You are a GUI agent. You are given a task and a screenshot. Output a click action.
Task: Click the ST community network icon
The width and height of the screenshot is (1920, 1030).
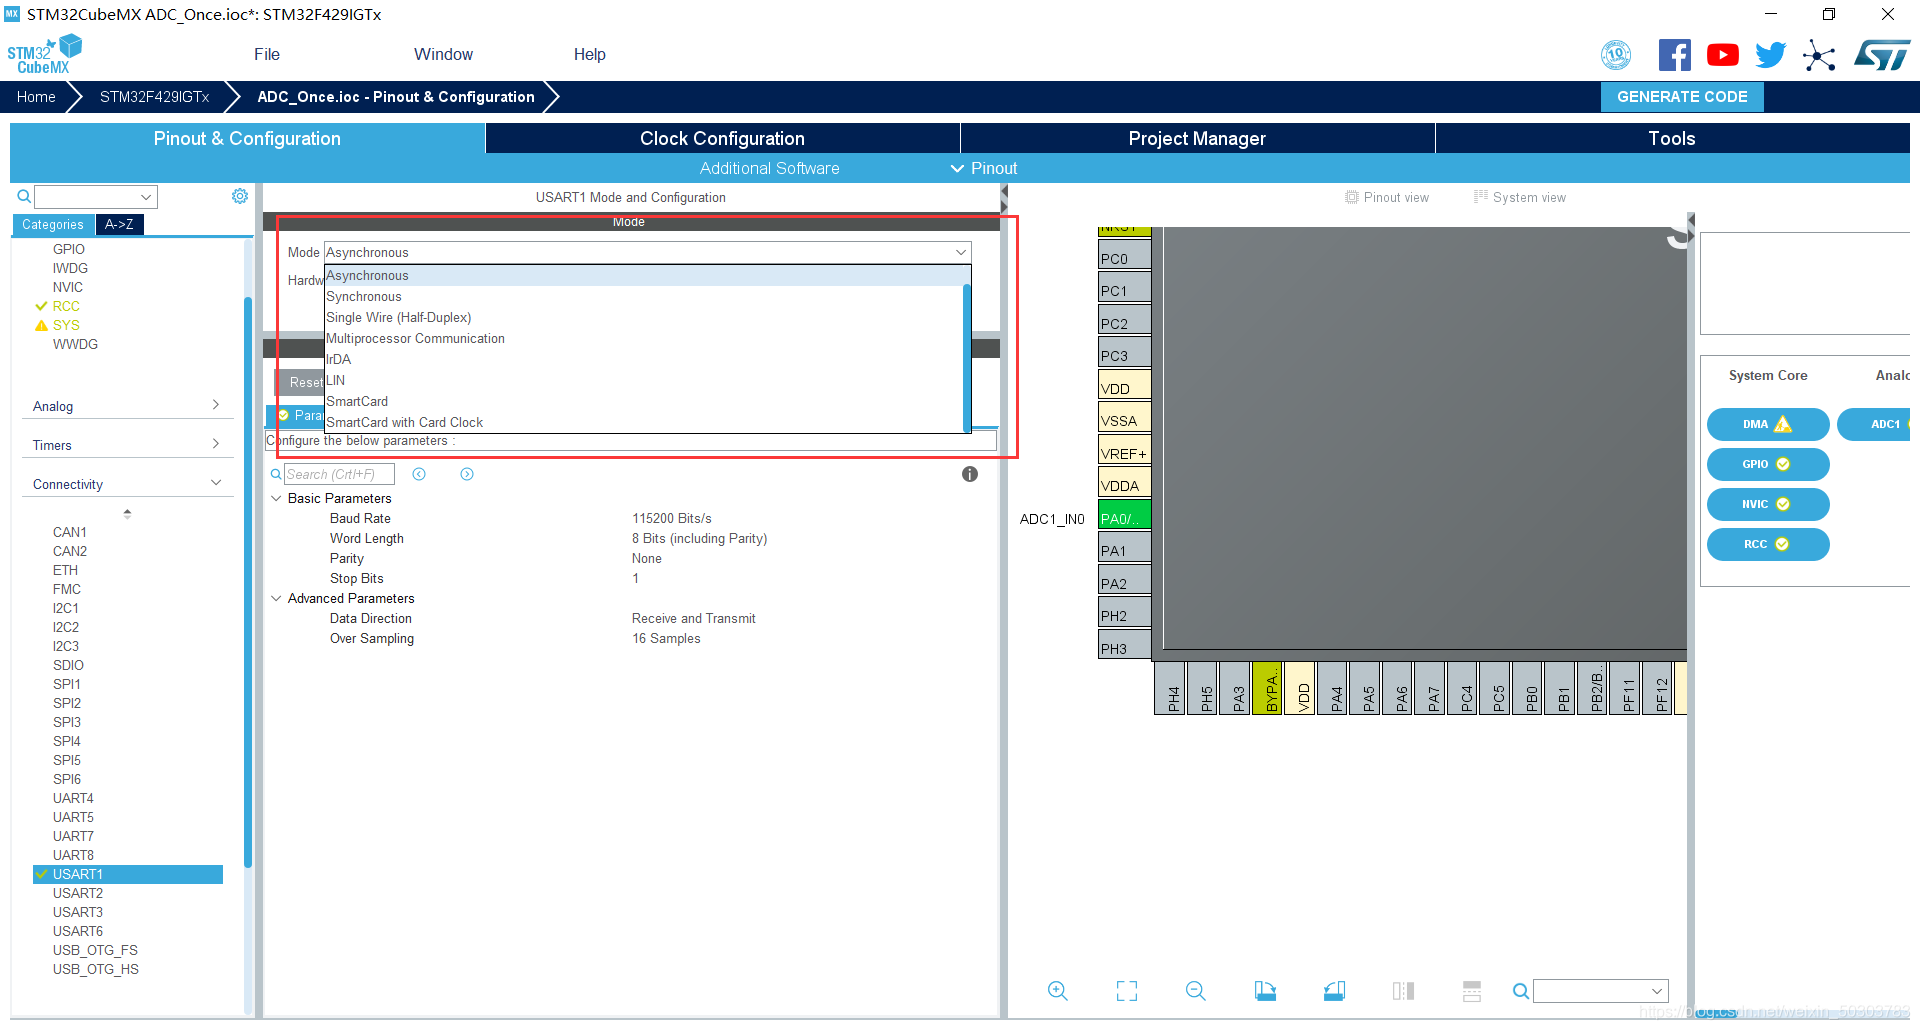[x=1819, y=55]
